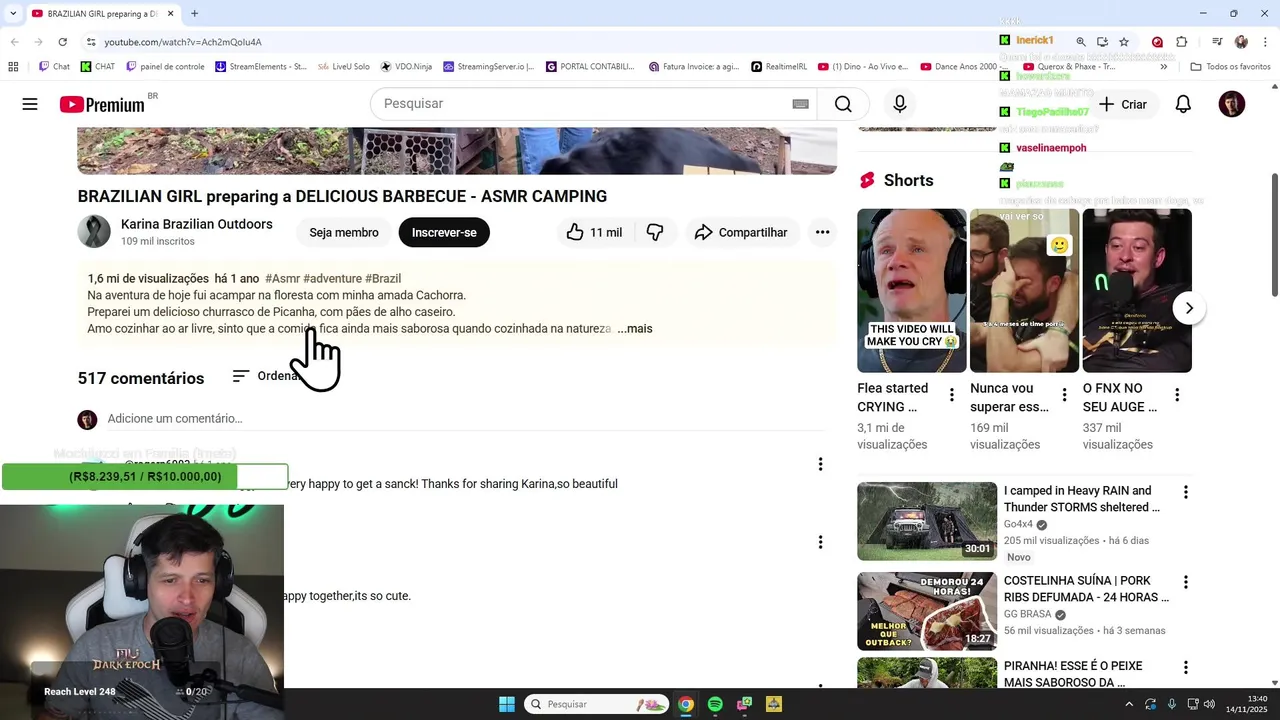This screenshot has width=1280, height=720.
Task: Open the GG BRASA channel link
Action: pos(1028,614)
